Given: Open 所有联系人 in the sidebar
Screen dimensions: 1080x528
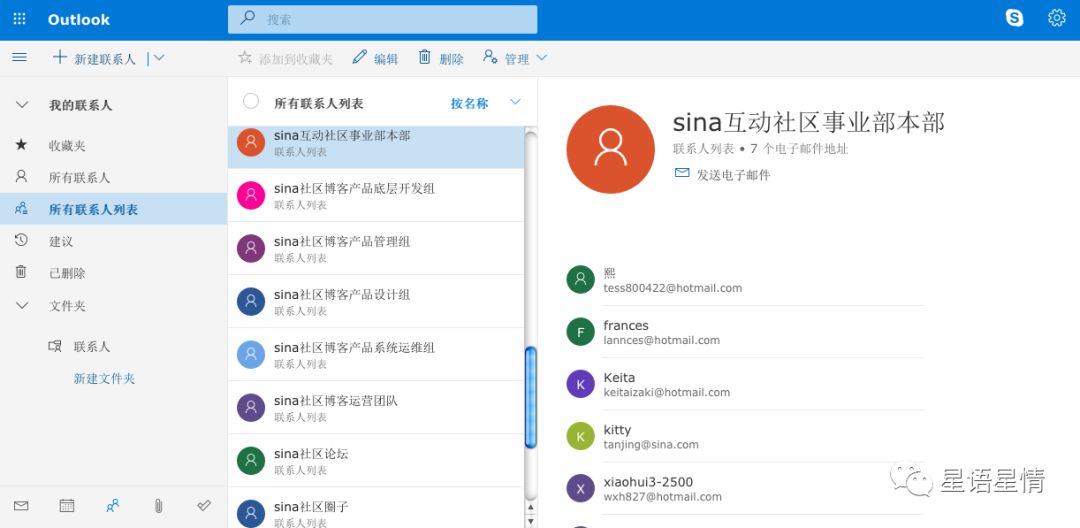Looking at the screenshot, I should [x=114, y=177].
